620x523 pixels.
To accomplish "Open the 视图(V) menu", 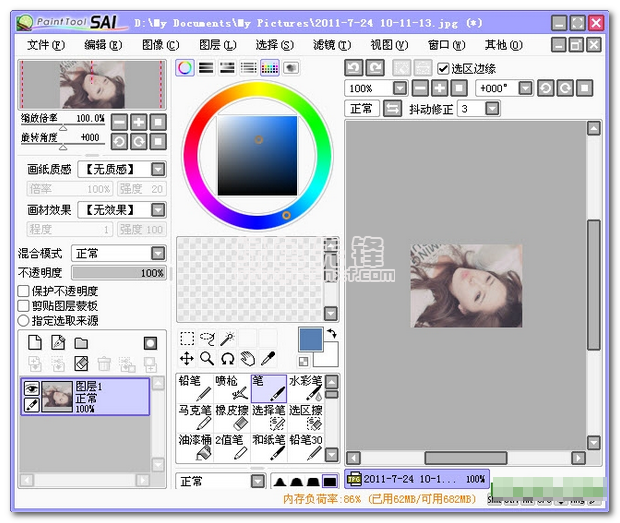I will click(x=389, y=45).
